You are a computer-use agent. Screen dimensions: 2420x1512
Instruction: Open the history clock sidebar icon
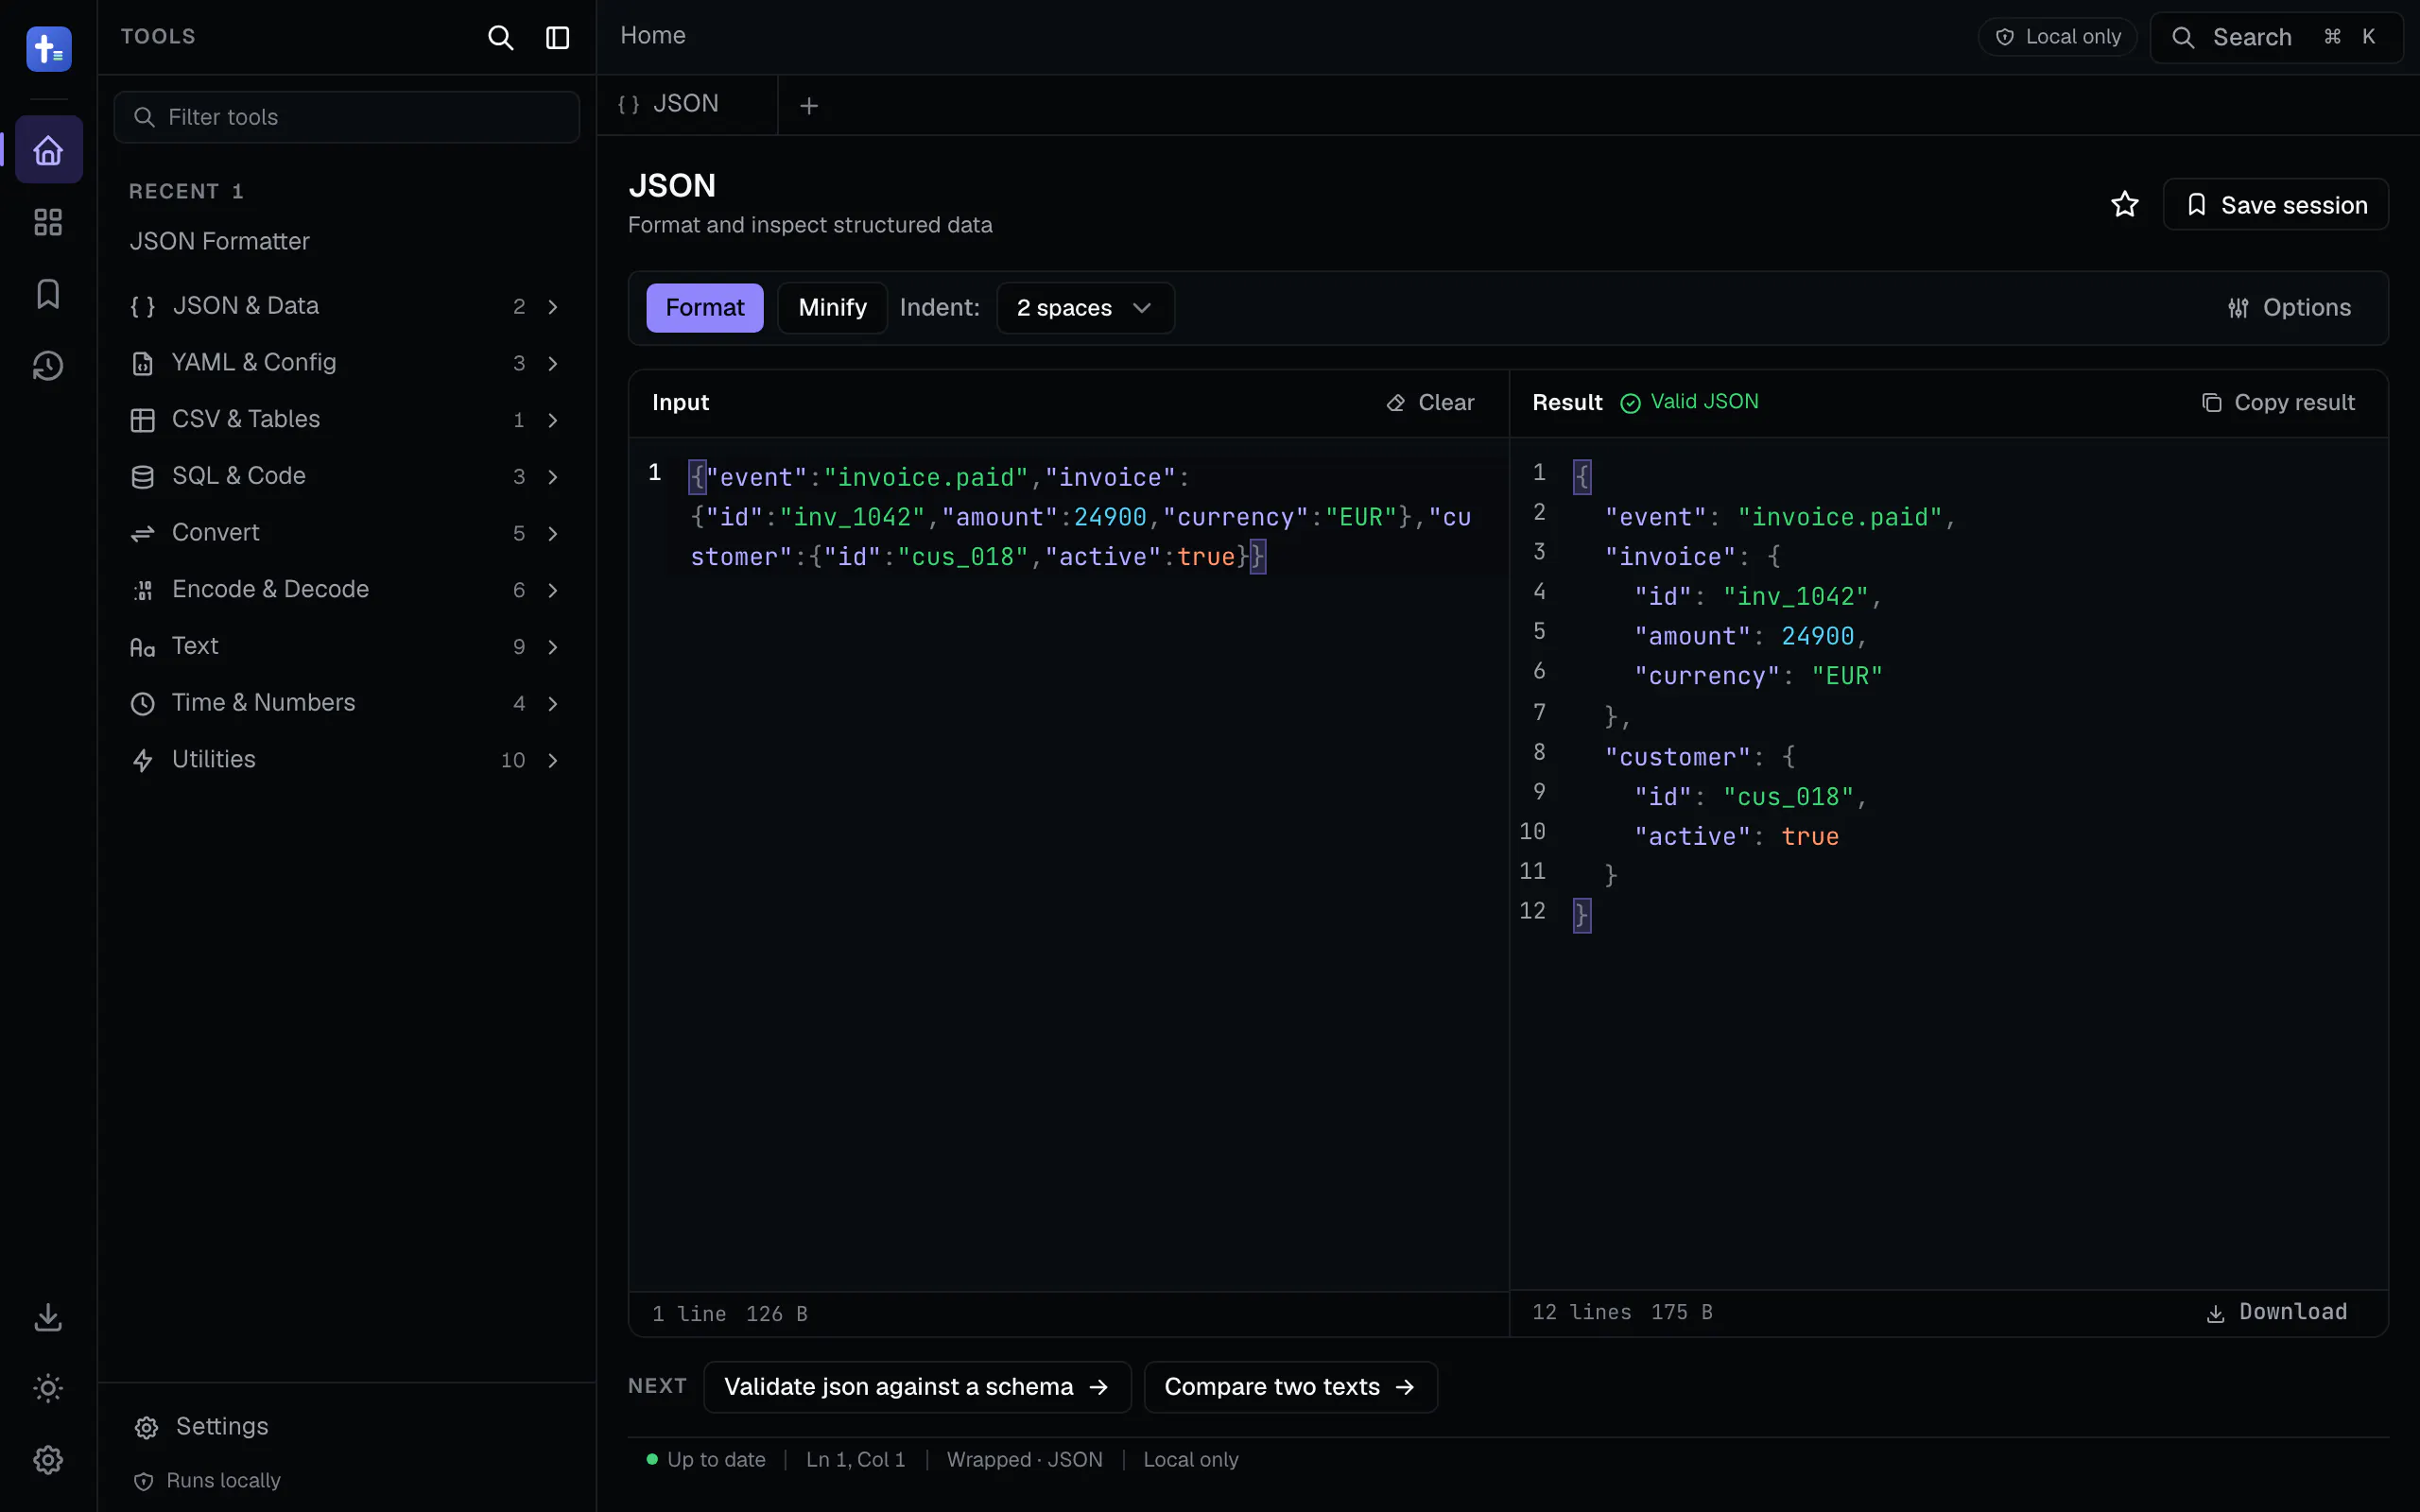48,366
